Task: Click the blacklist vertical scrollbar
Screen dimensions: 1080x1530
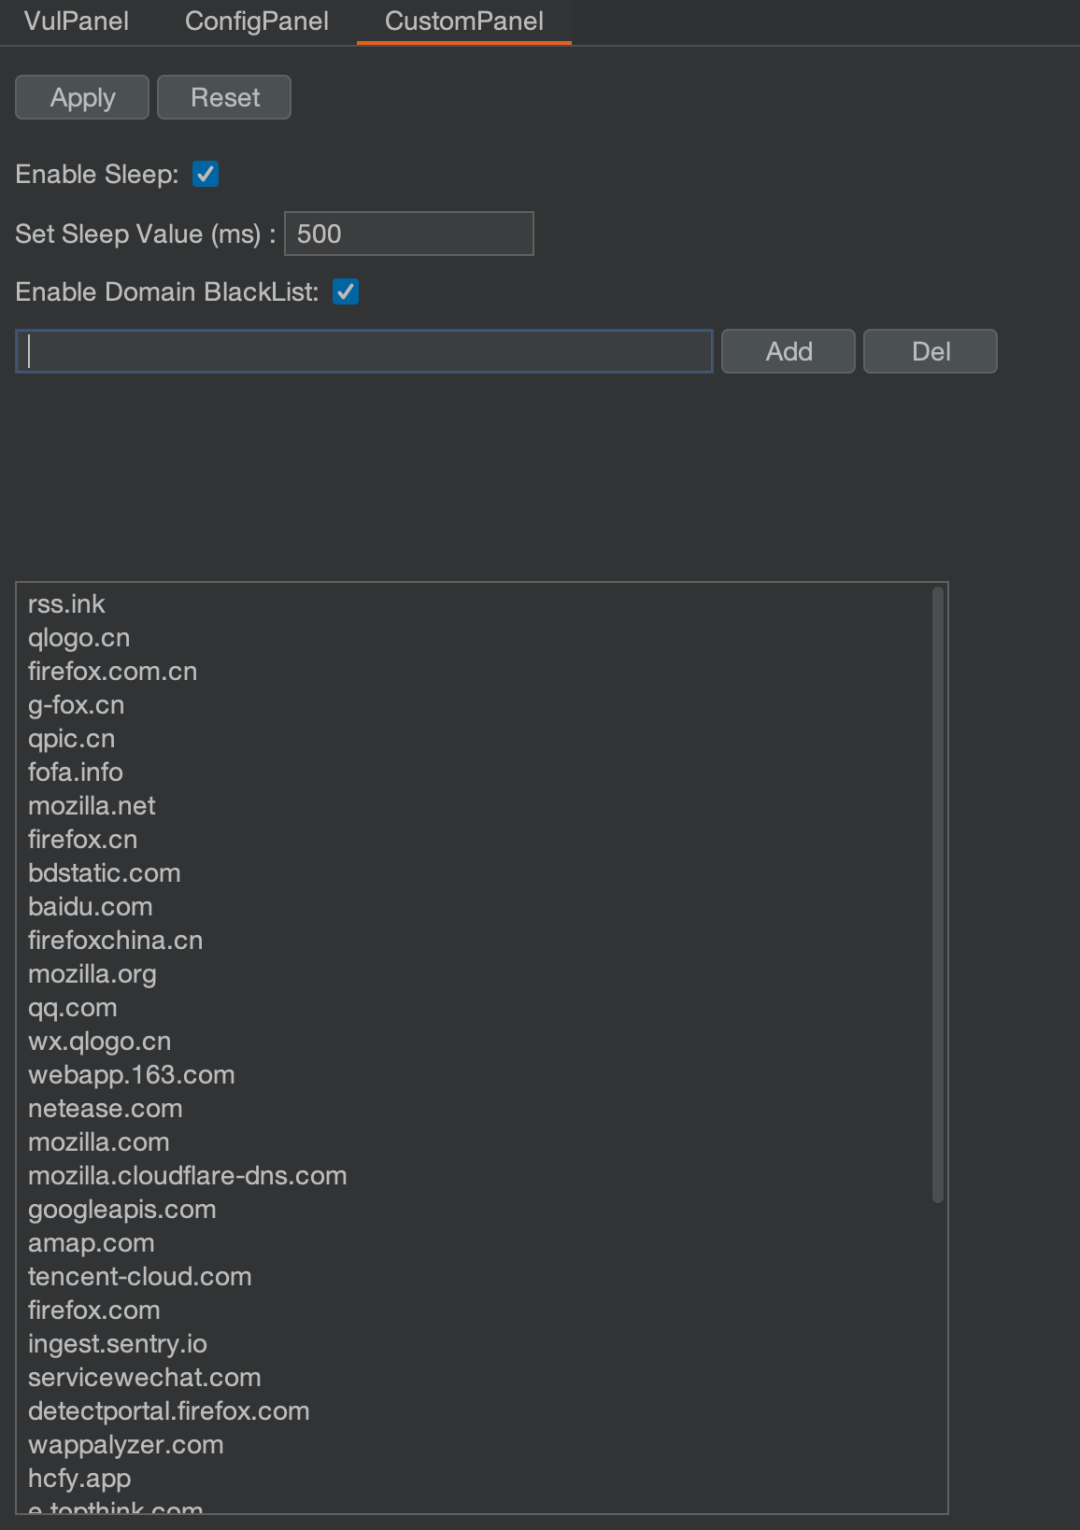Action: pyautogui.click(x=937, y=894)
